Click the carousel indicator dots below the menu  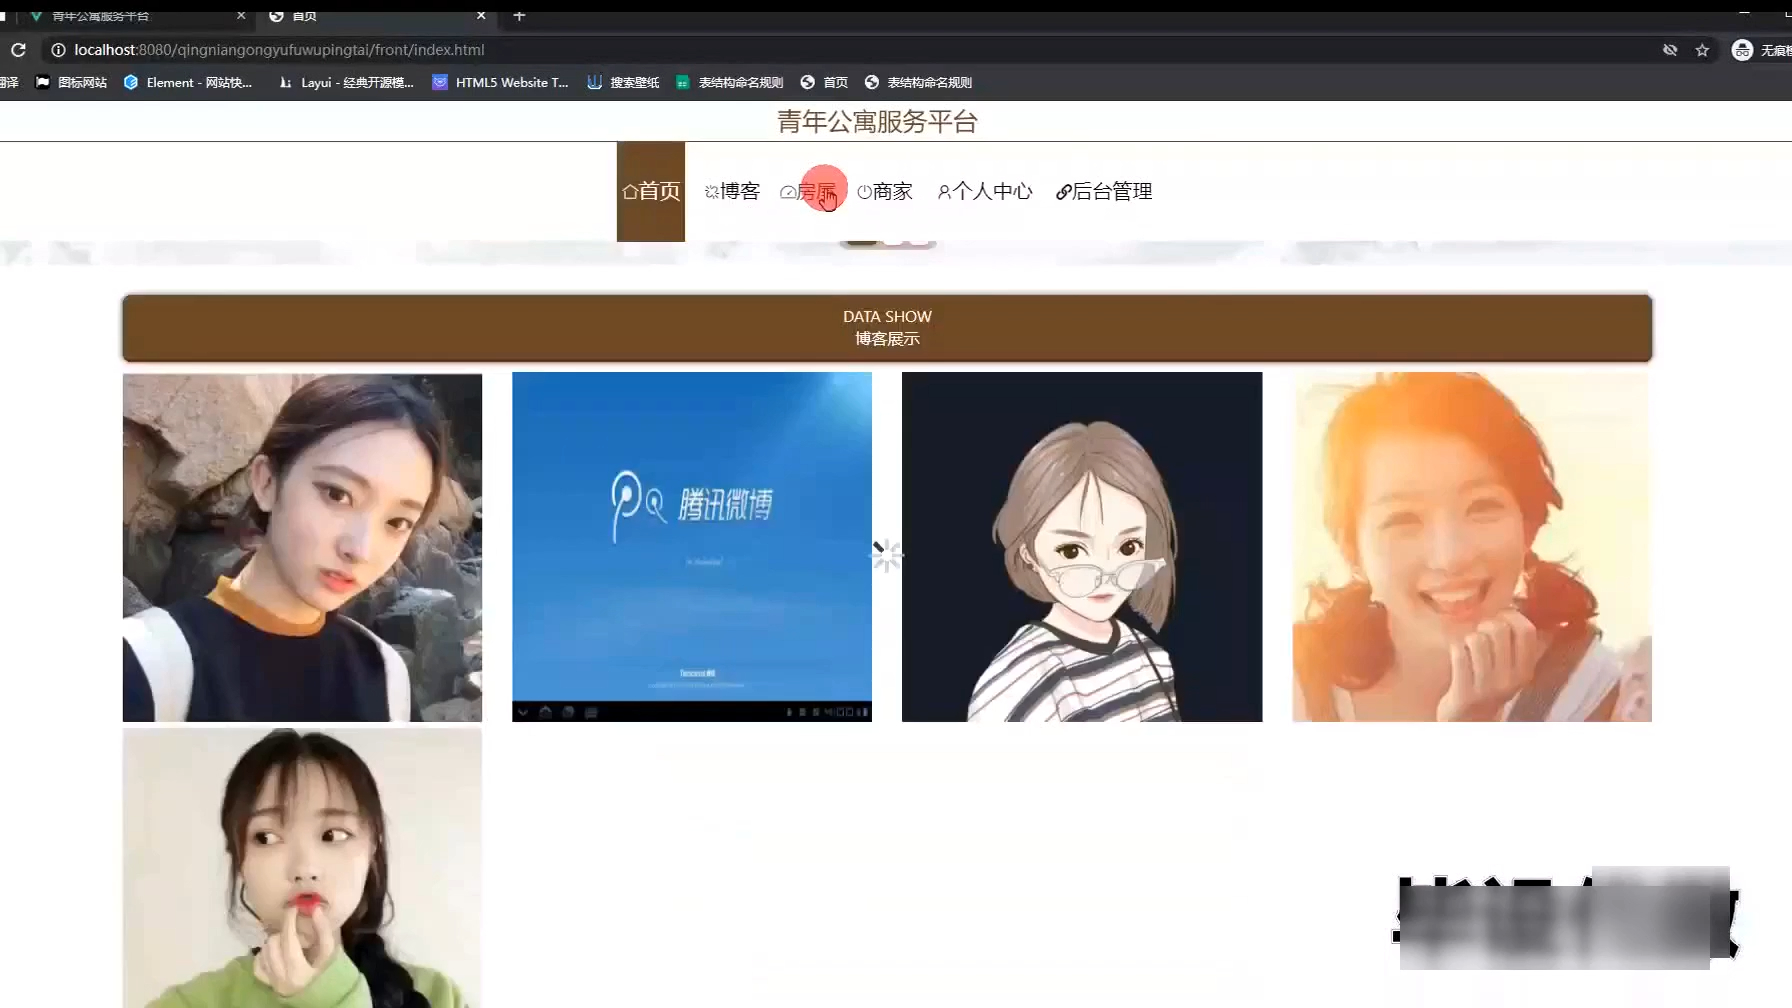click(x=888, y=242)
